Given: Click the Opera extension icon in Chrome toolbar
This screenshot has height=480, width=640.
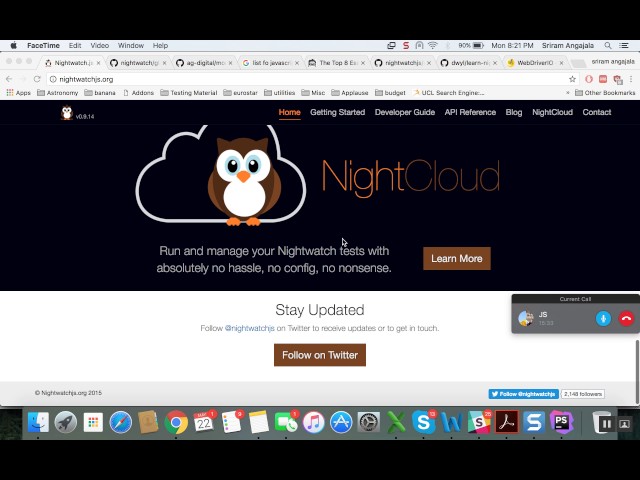Looking at the screenshot, I should [x=589, y=79].
